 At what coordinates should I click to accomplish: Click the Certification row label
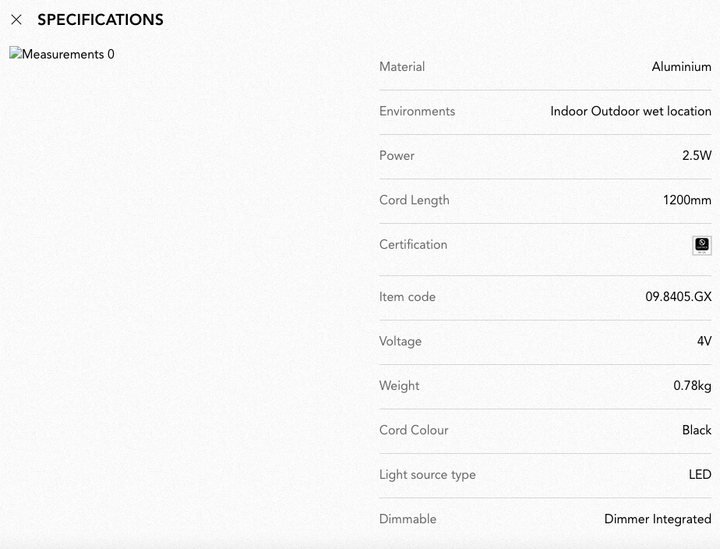(413, 245)
